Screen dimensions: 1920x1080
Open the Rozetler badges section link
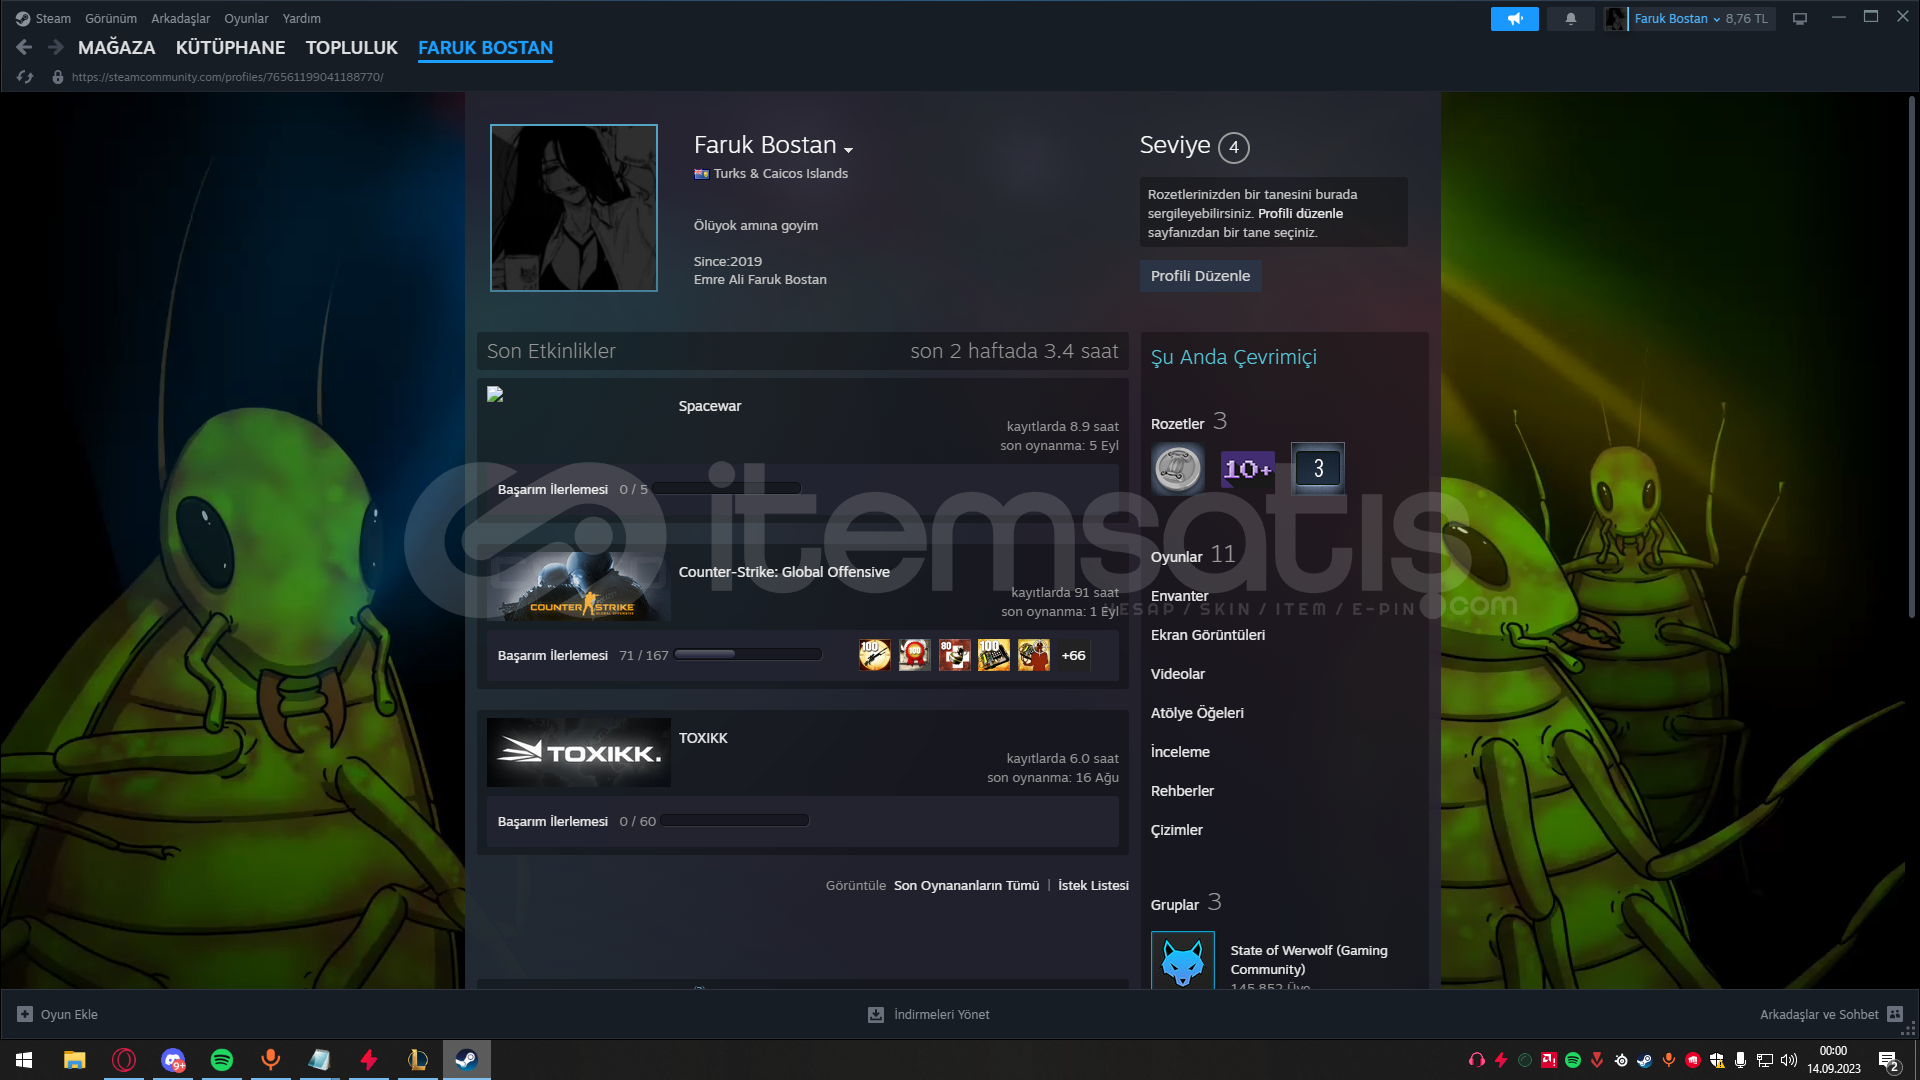tap(1188, 423)
